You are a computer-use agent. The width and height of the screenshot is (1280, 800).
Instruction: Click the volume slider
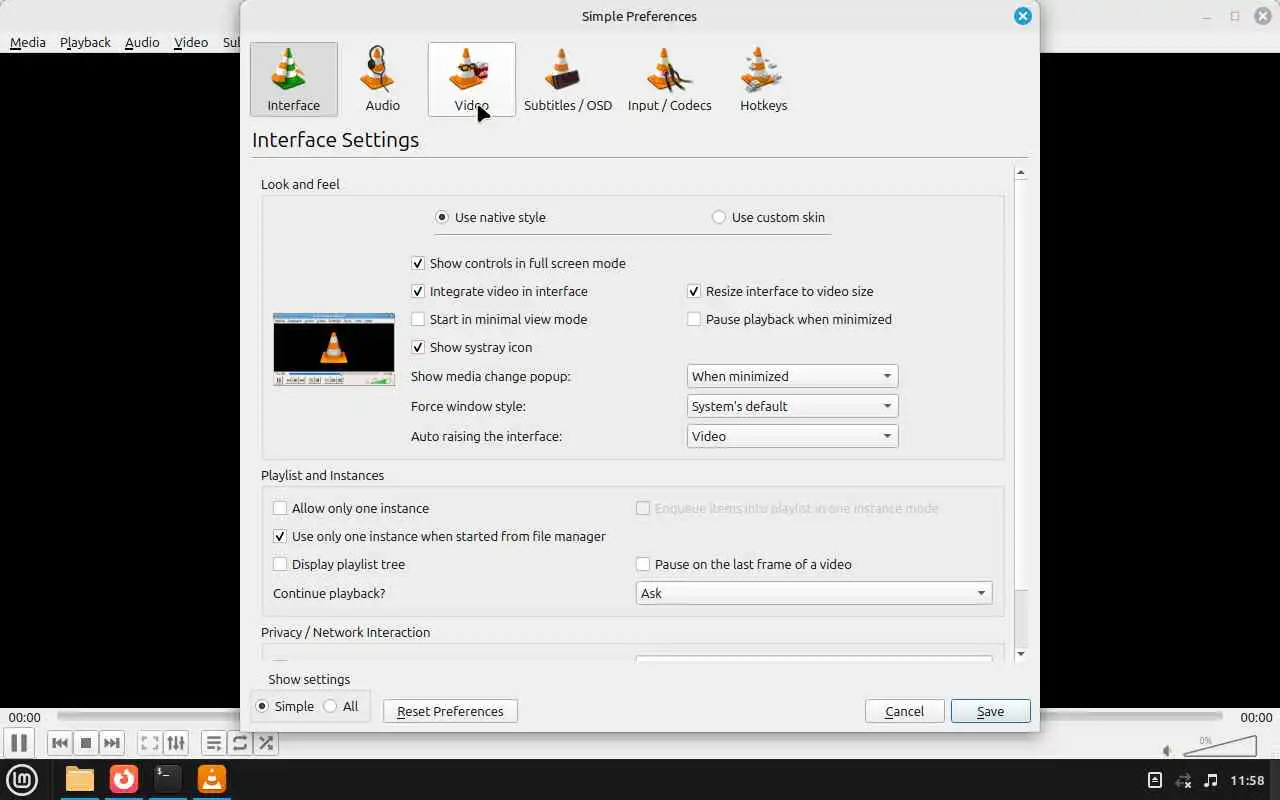1220,746
